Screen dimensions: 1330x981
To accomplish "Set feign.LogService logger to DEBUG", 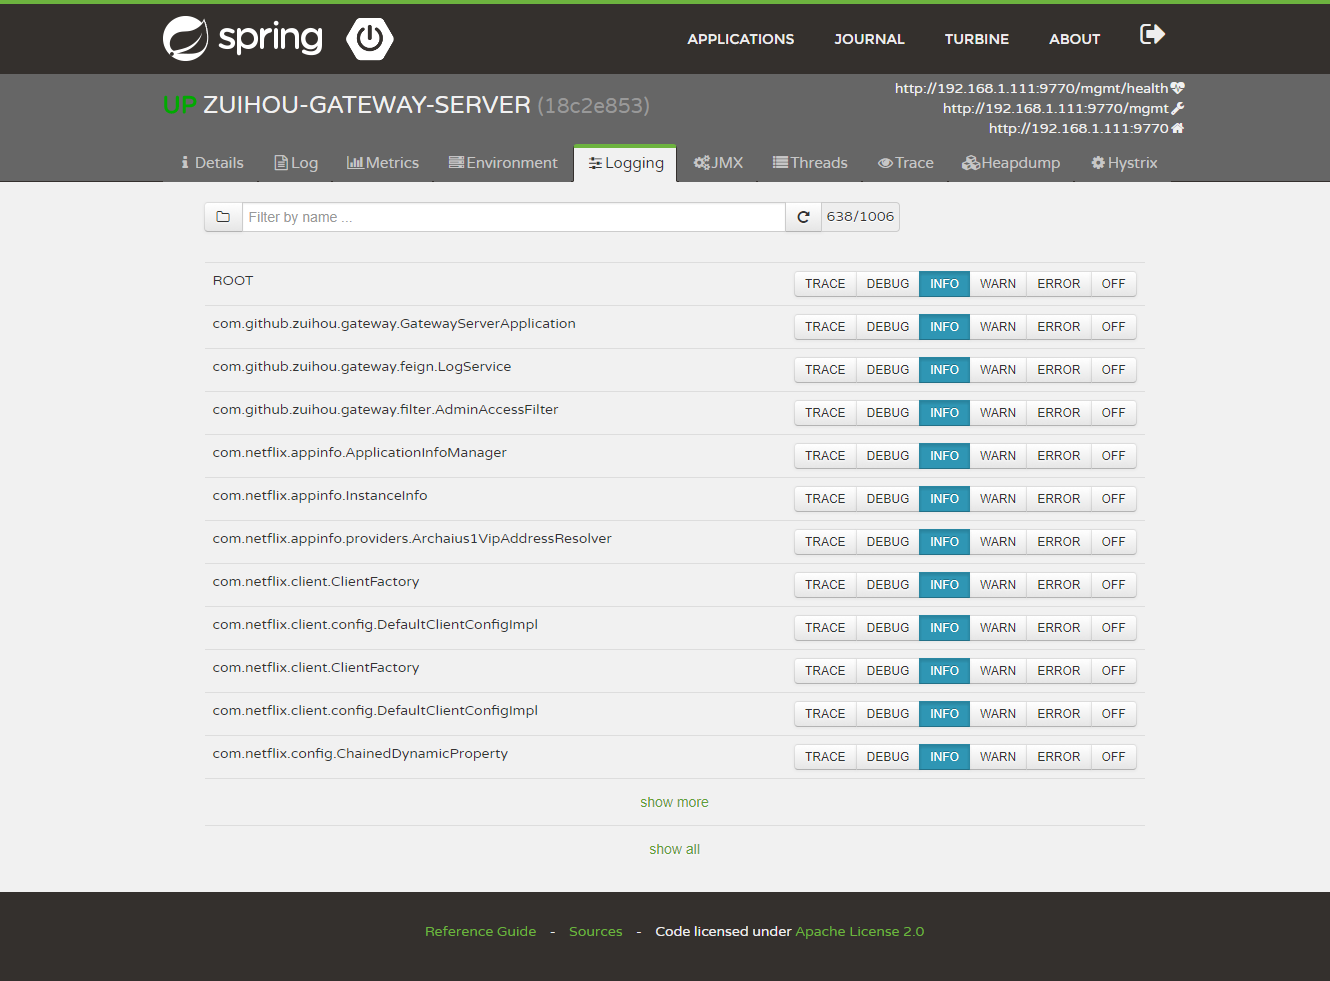I will click(888, 370).
